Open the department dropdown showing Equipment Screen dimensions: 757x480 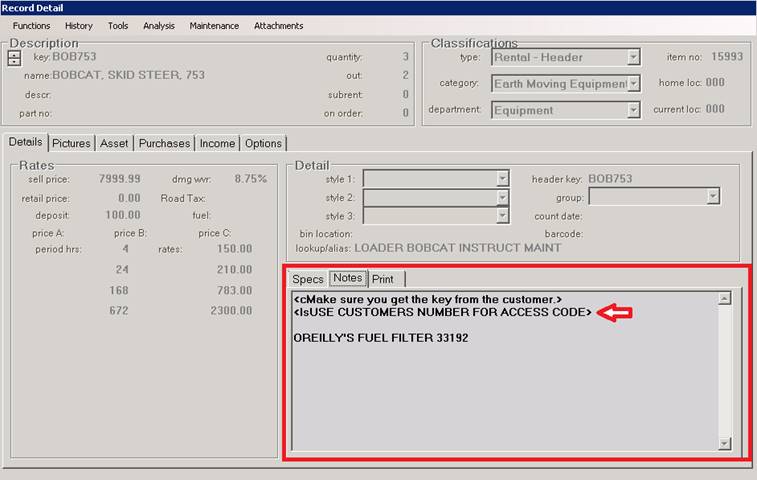coord(633,110)
